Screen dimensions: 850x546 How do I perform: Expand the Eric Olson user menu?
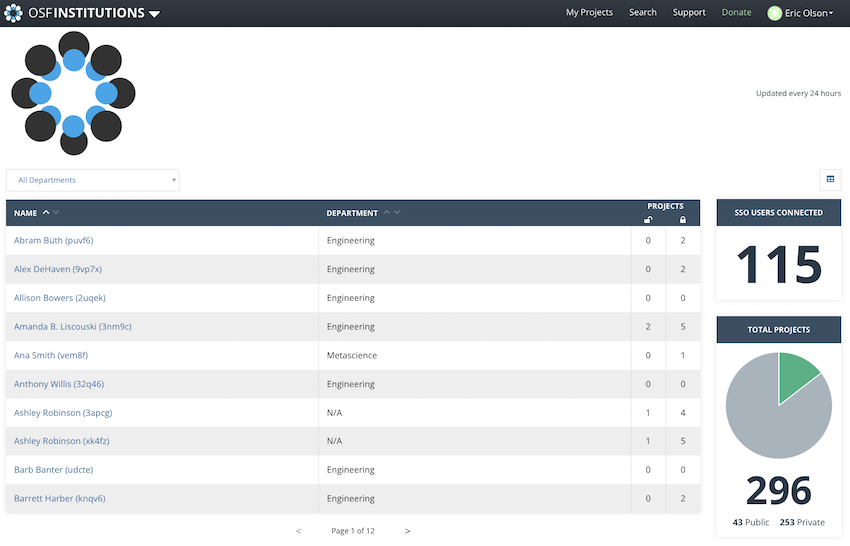tap(808, 13)
